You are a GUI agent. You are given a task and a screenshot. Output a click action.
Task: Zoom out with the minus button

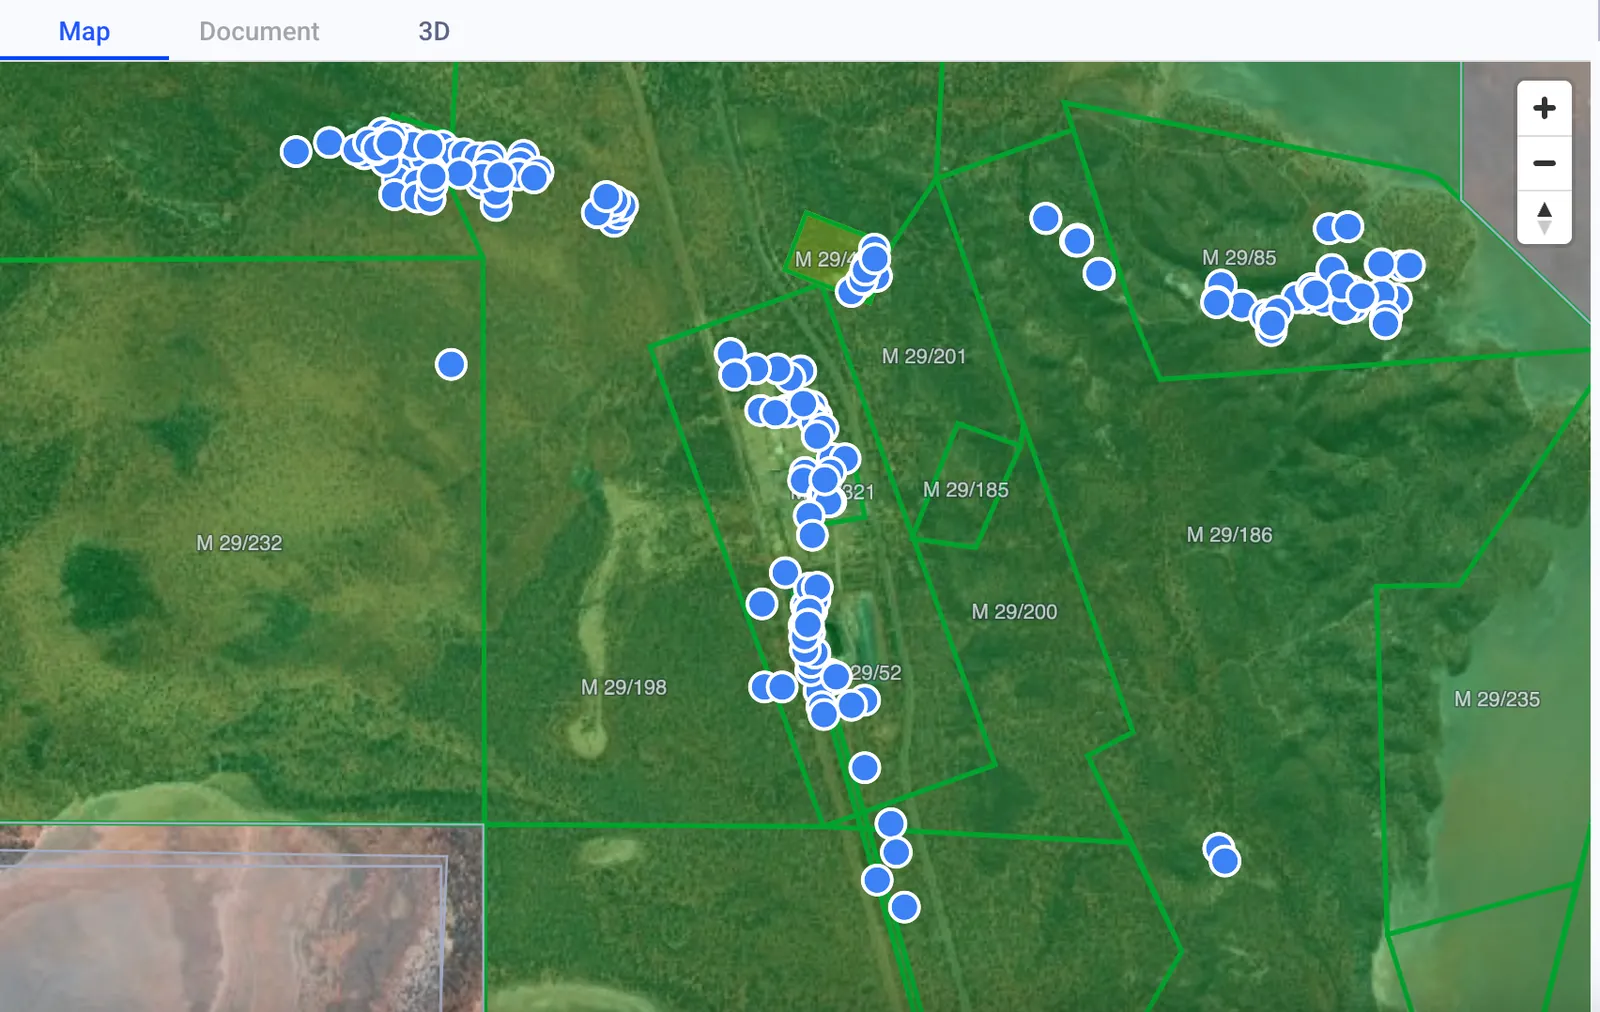[1544, 163]
